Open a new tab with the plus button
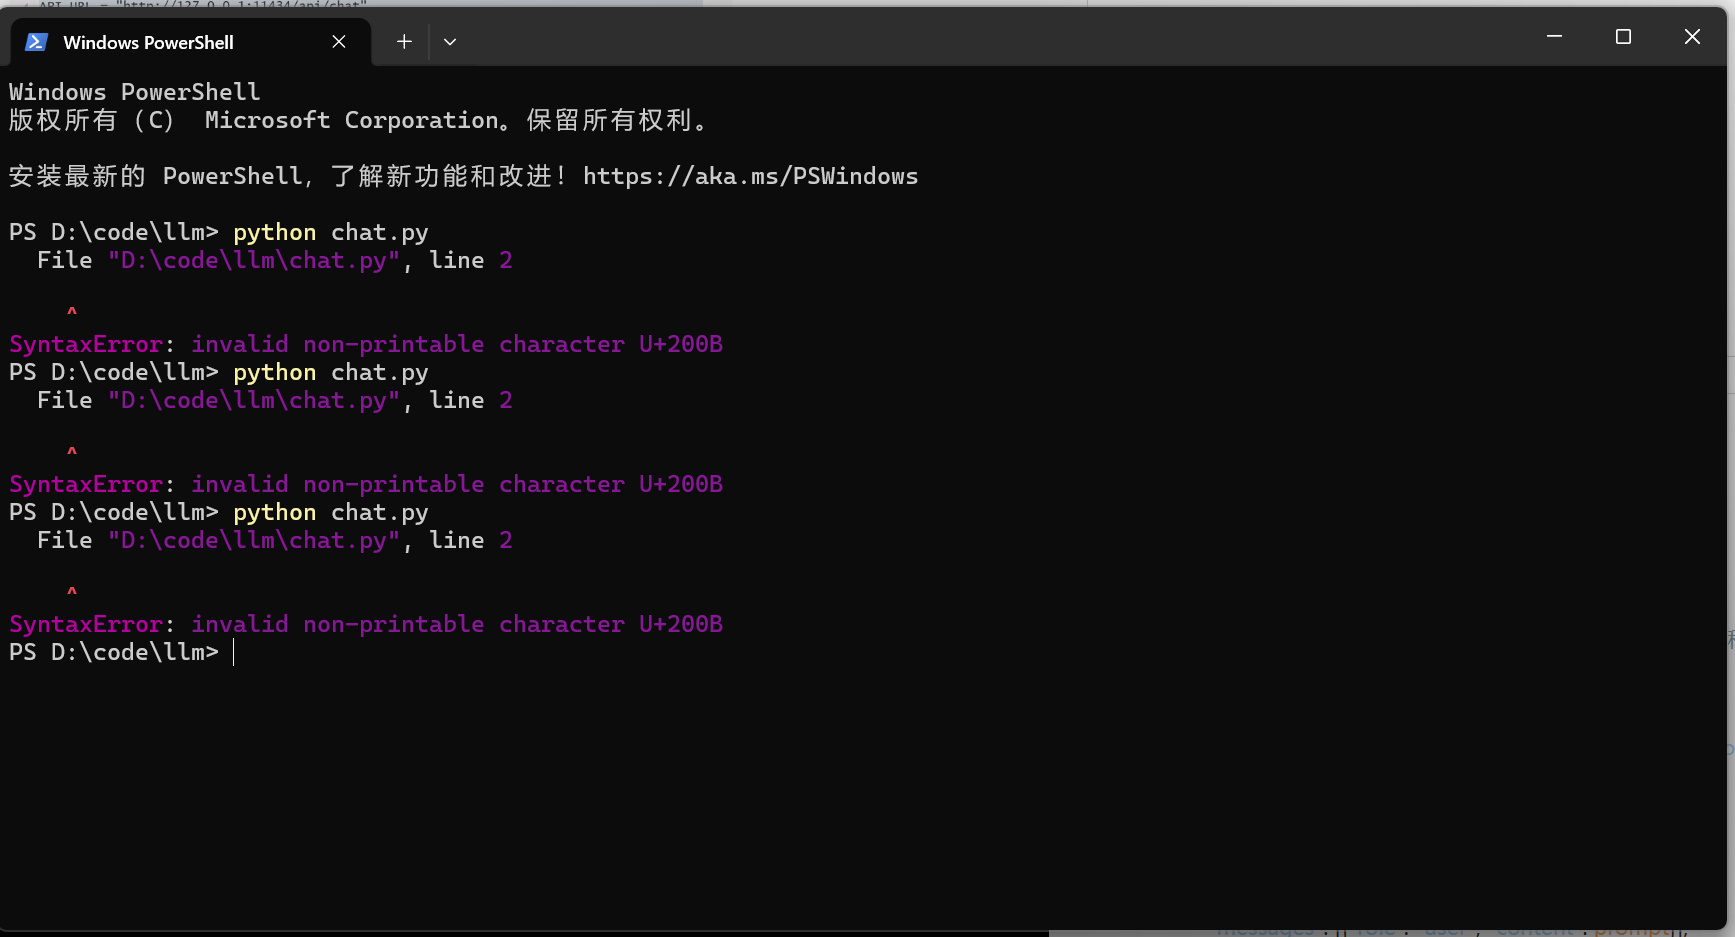The image size is (1735, 937). (404, 42)
